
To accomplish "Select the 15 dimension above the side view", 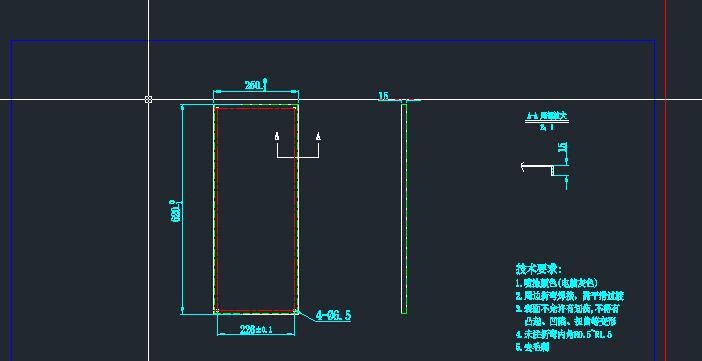I will 383,96.
